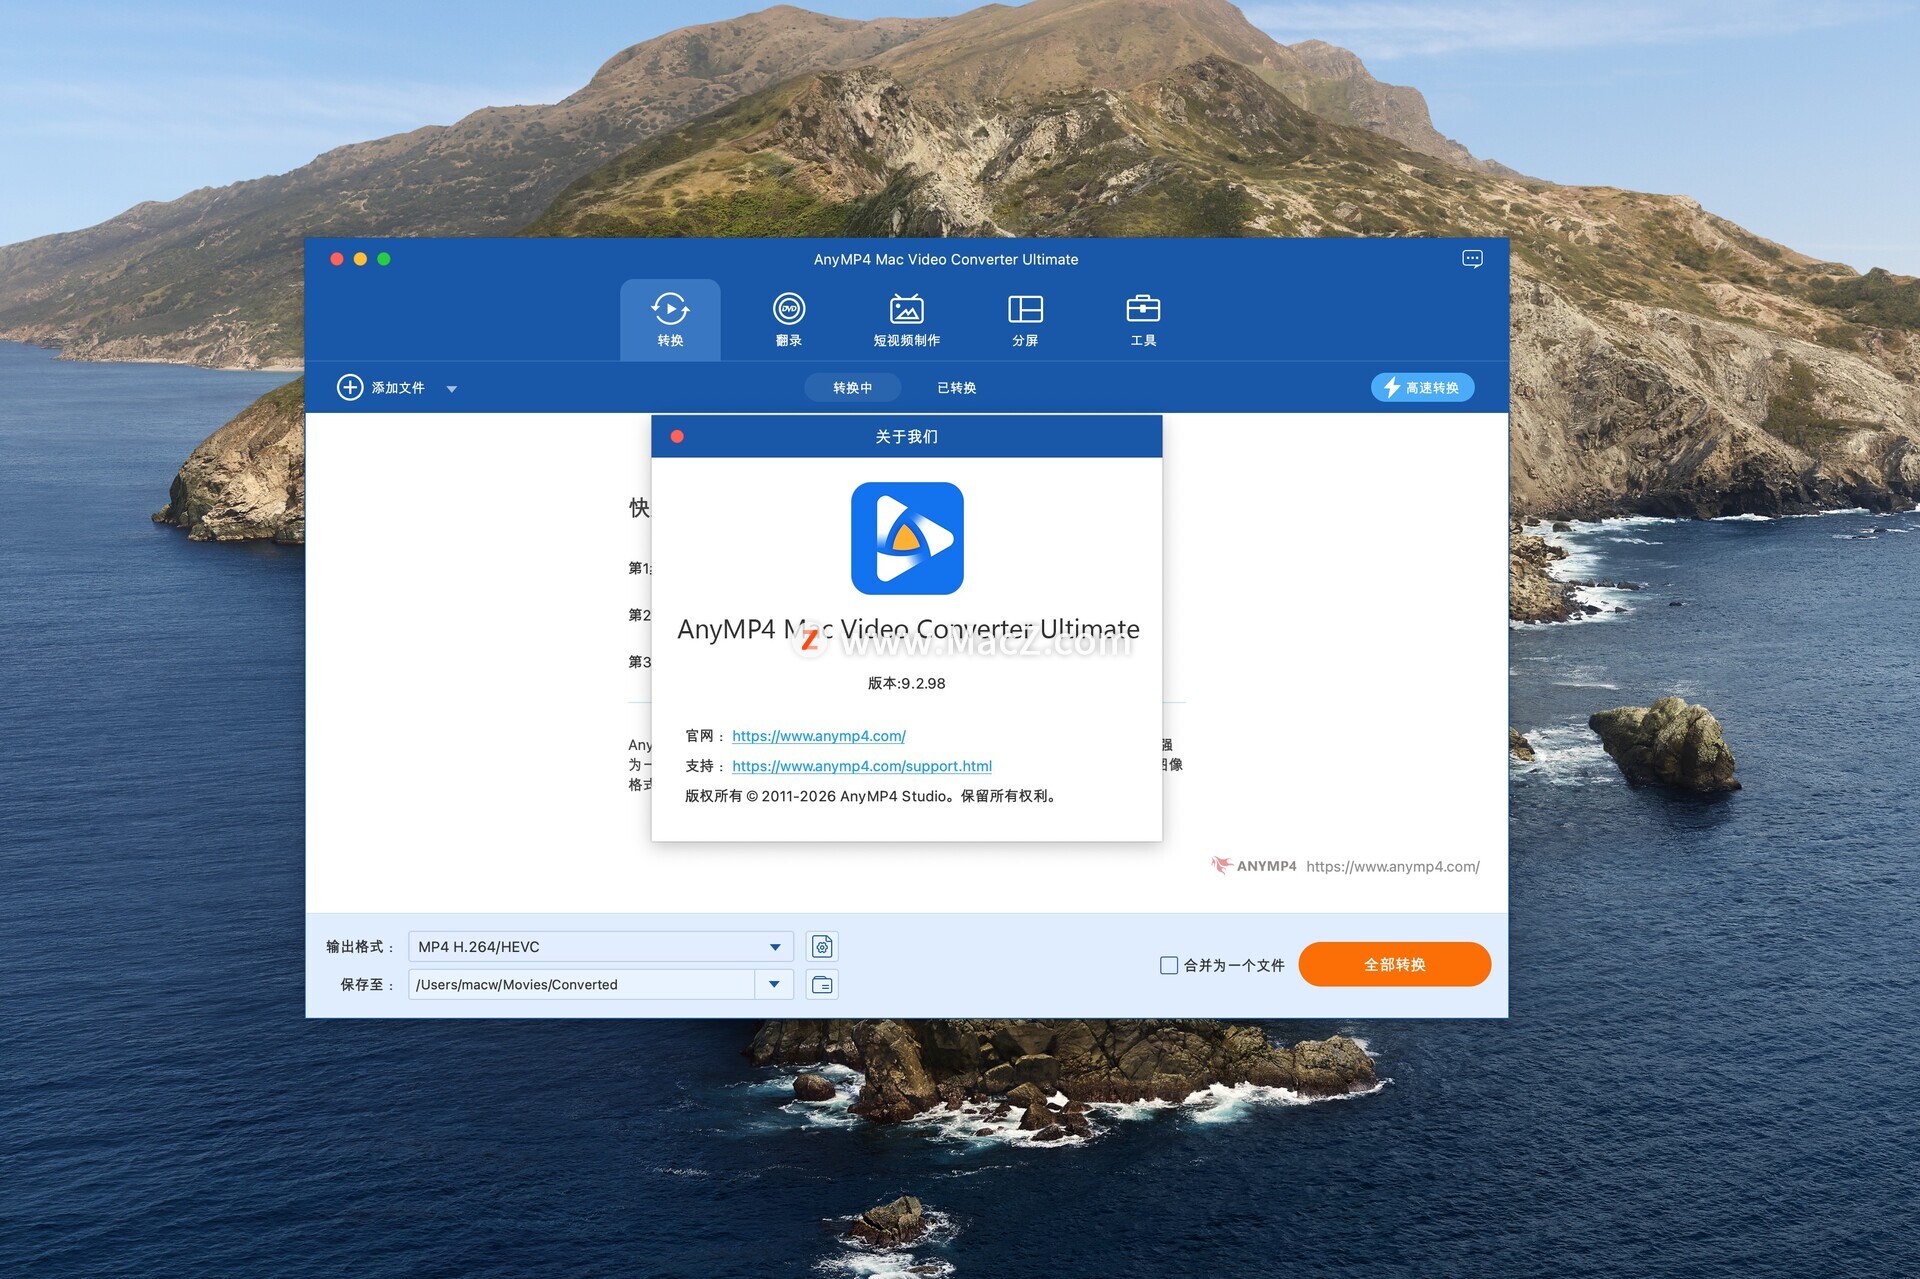Open the 分屏 split-screen collage icon

pyautogui.click(x=1025, y=309)
